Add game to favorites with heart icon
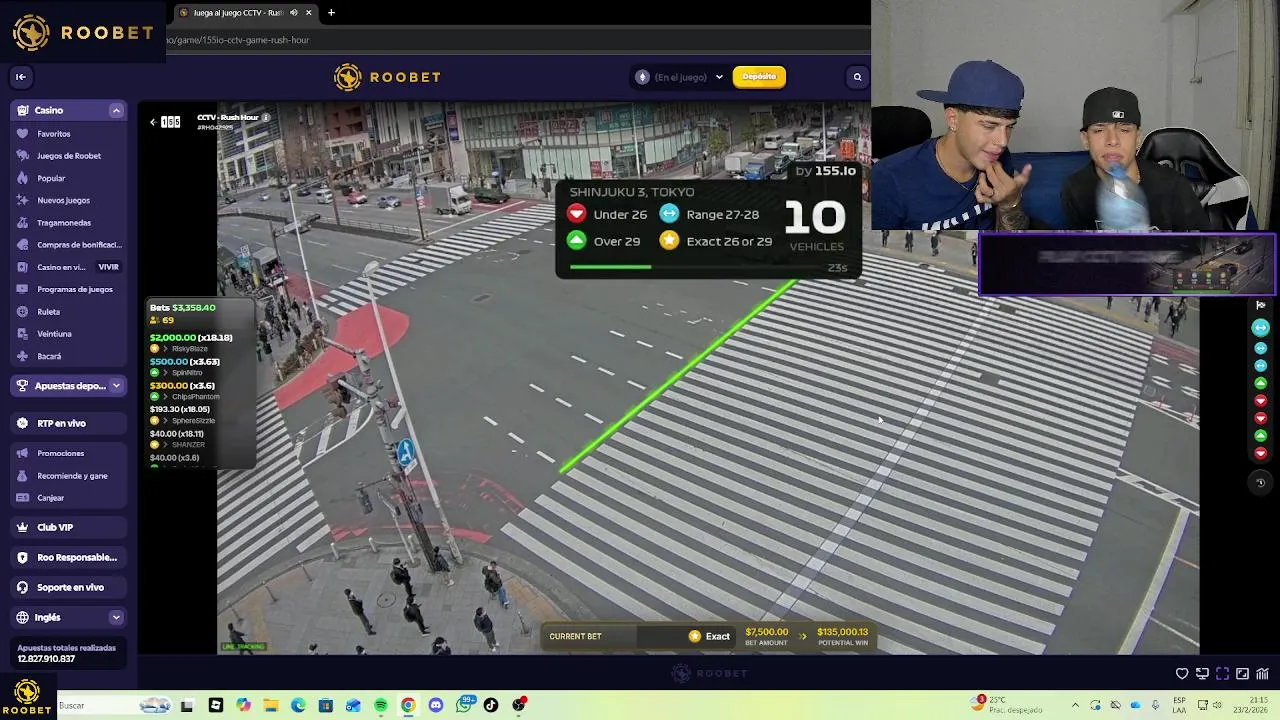This screenshot has height=720, width=1280. [1182, 674]
